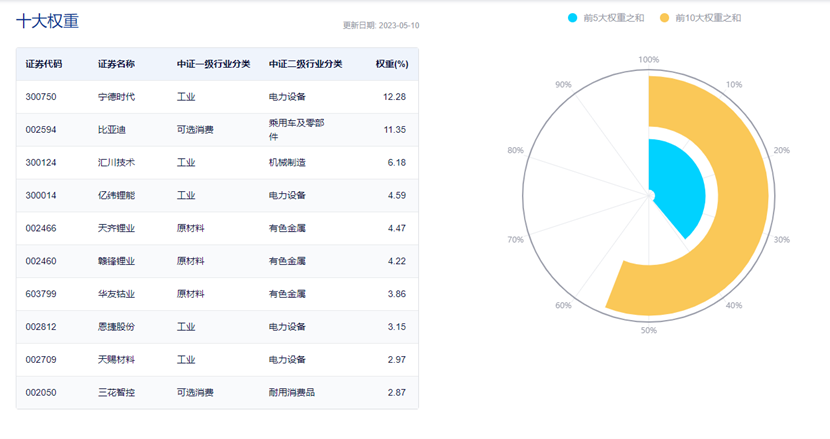Select stock code 002466
Screen dimensions: 830x439
pyautogui.click(x=41, y=228)
